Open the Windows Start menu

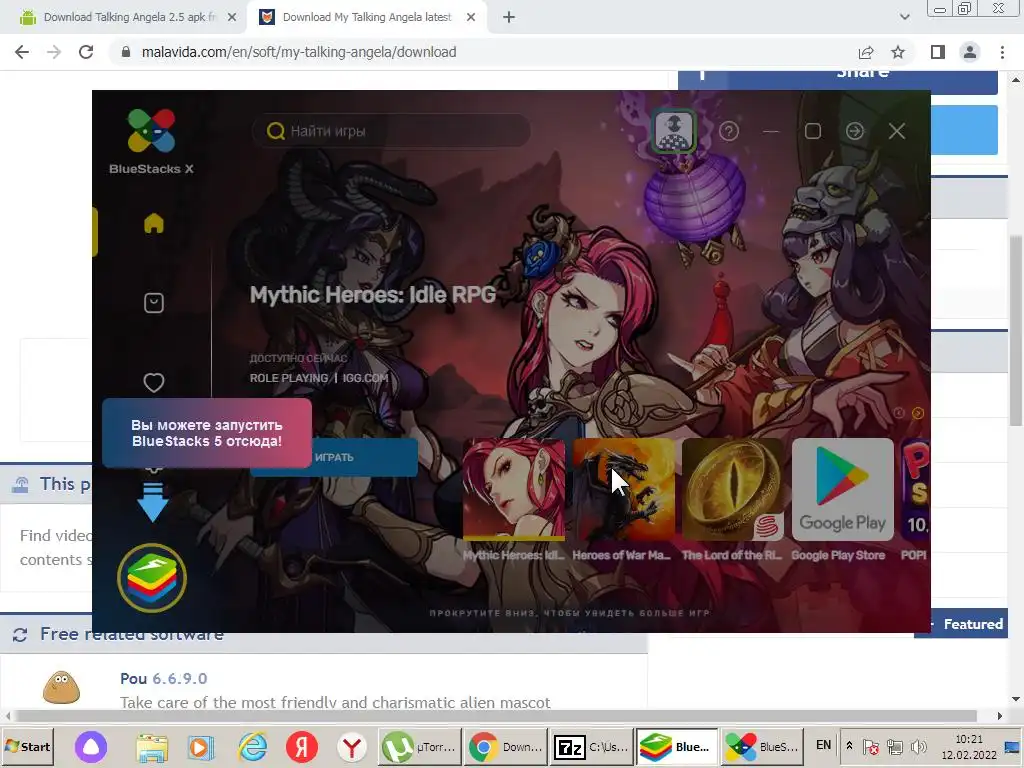(x=27, y=746)
